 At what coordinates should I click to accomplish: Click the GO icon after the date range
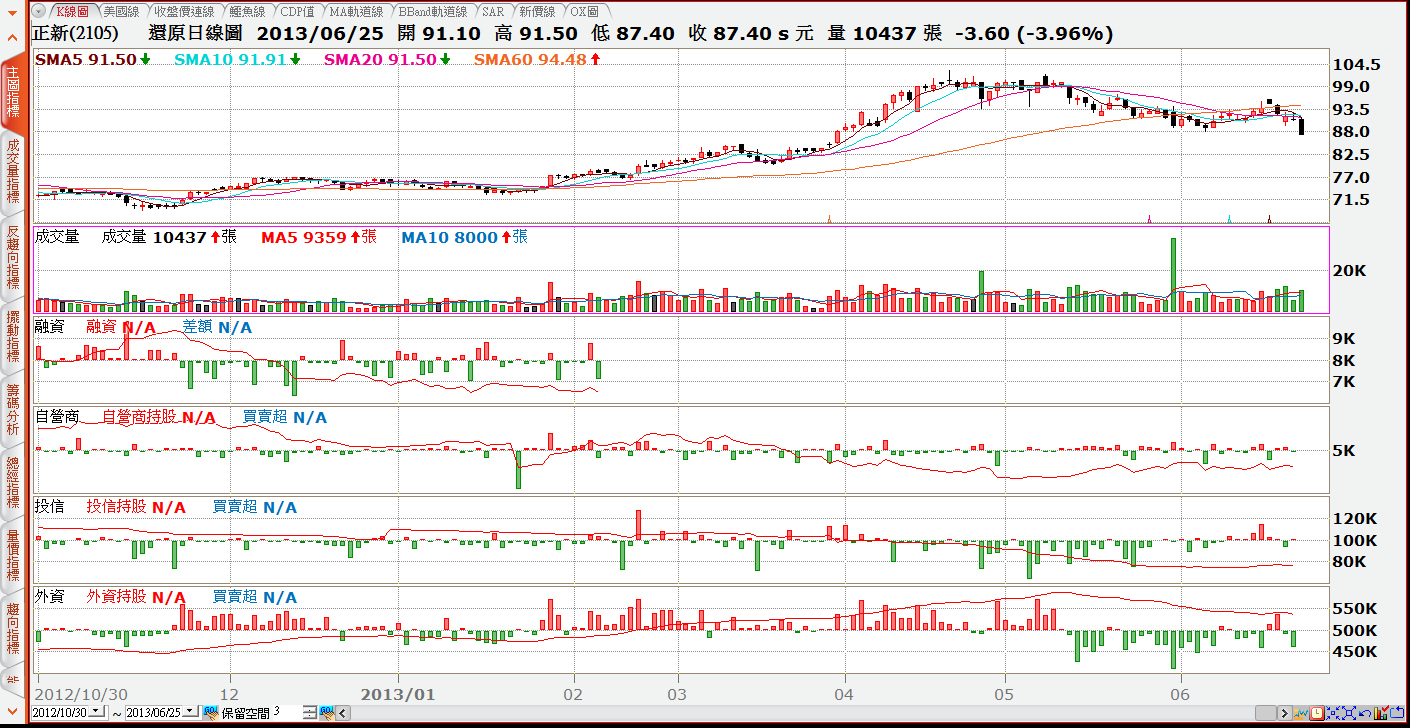(x=211, y=713)
